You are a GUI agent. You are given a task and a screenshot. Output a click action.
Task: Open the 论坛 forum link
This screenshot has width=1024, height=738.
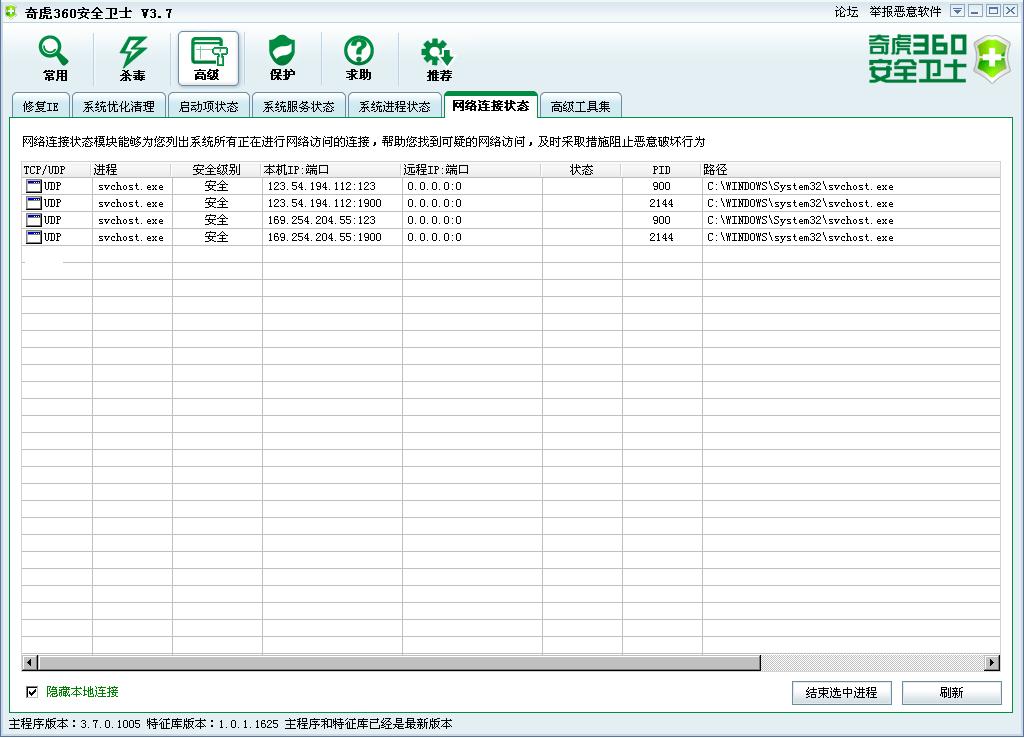click(x=846, y=12)
